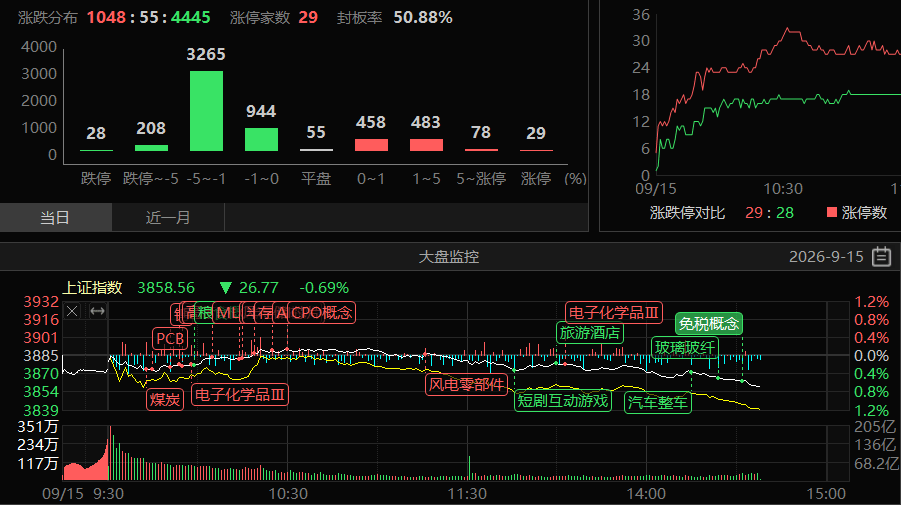Viewport: 901px width, 505px height.
Task: Select the 2026-9-15 date field
Action: [x=826, y=256]
